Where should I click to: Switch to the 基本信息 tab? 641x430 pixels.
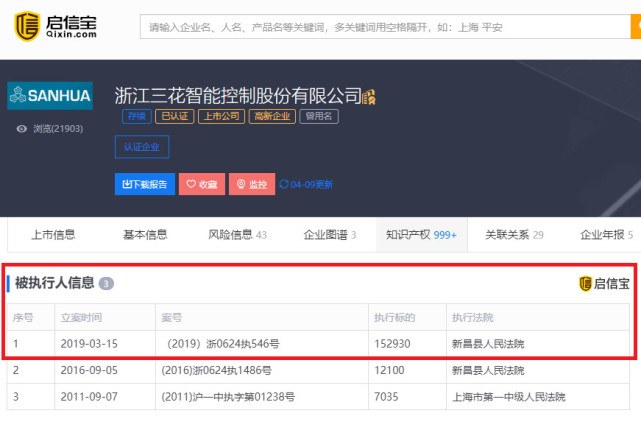pos(145,235)
